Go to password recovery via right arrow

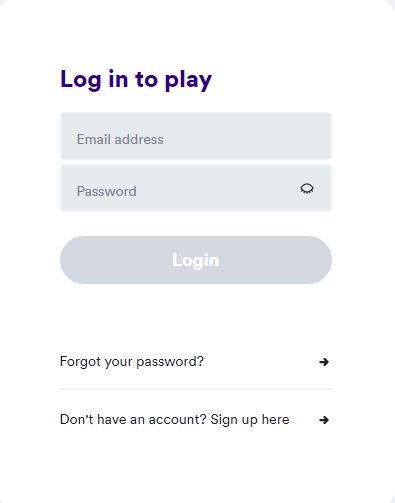324,362
